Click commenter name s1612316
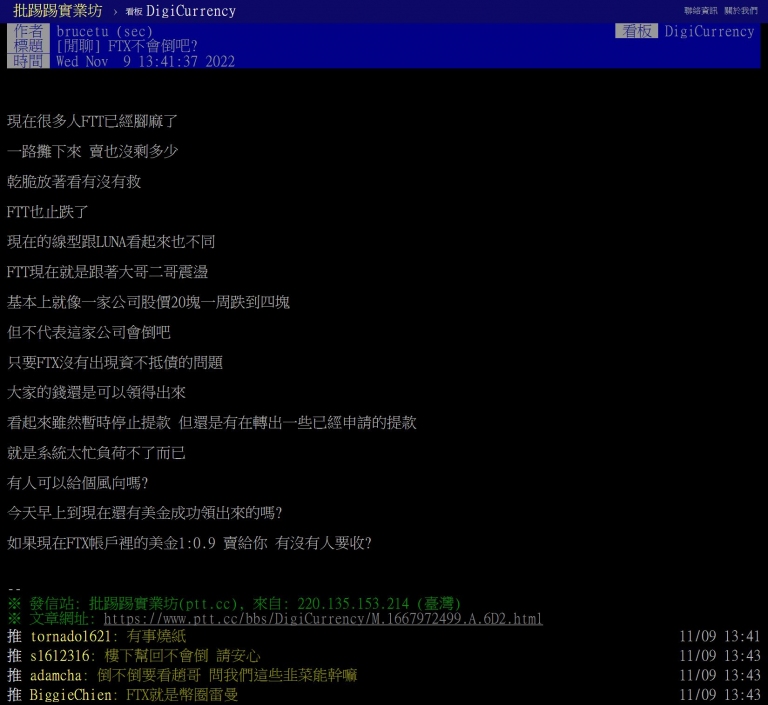The width and height of the screenshot is (768, 705). pos(60,656)
